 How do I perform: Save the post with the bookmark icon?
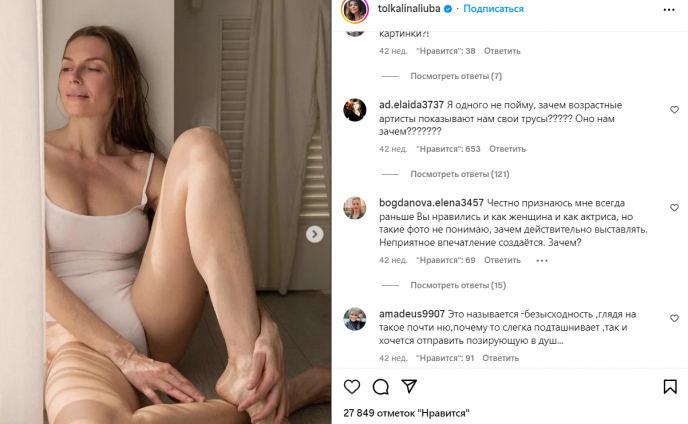pyautogui.click(x=670, y=387)
